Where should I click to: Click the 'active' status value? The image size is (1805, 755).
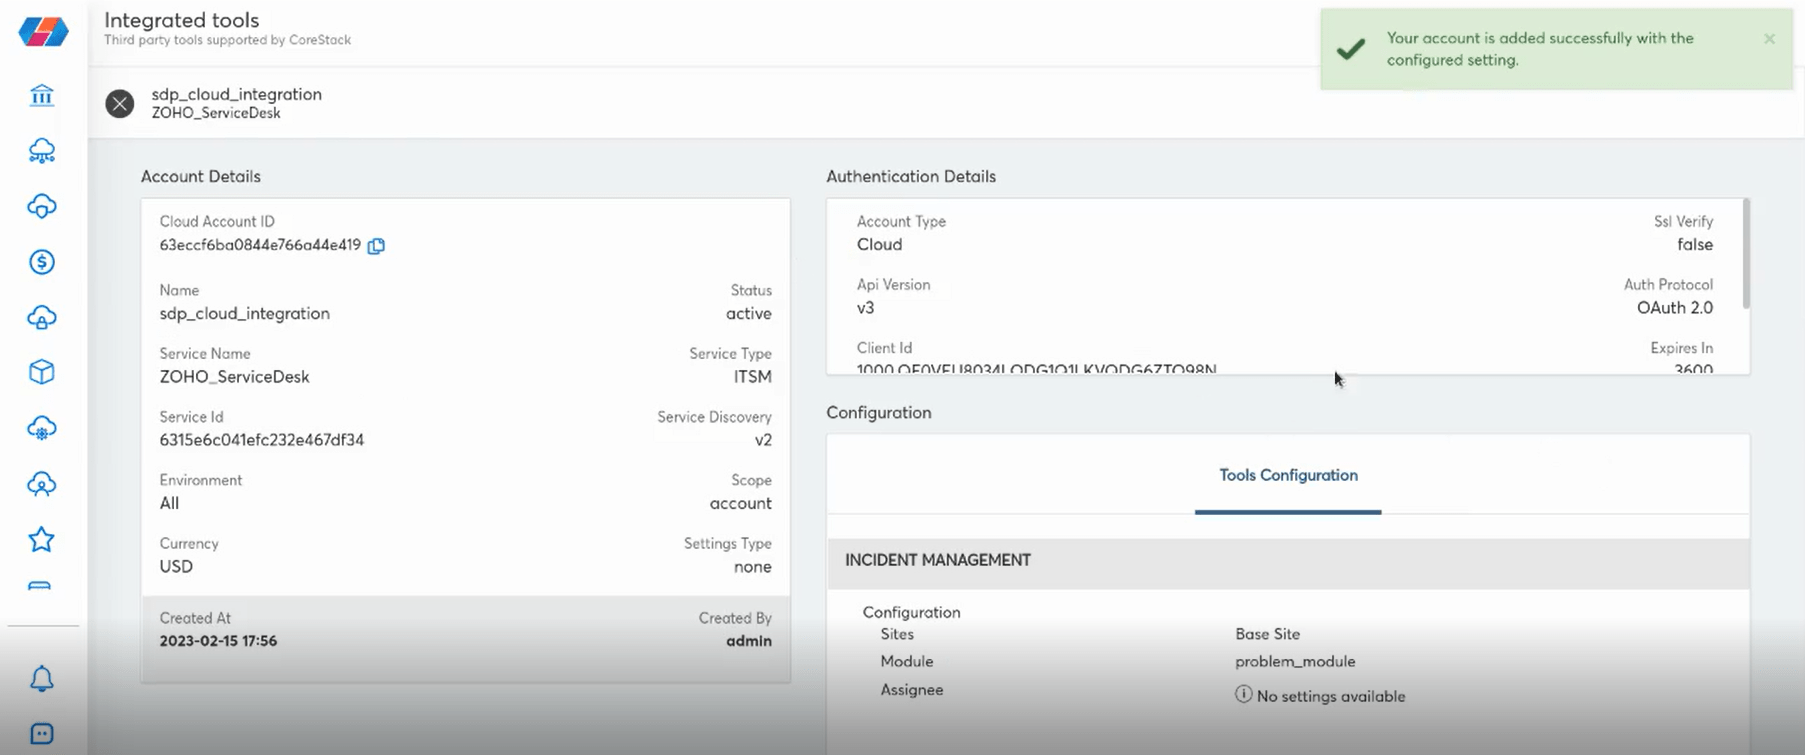tap(749, 314)
